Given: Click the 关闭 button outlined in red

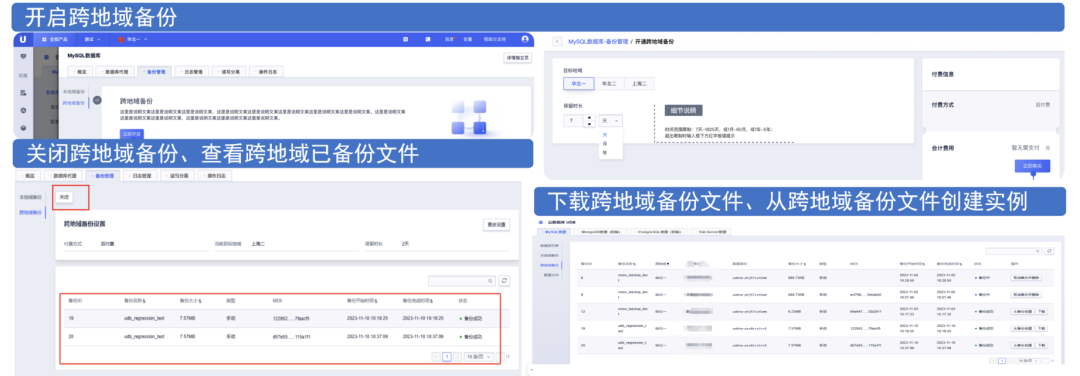Looking at the screenshot, I should (x=64, y=197).
